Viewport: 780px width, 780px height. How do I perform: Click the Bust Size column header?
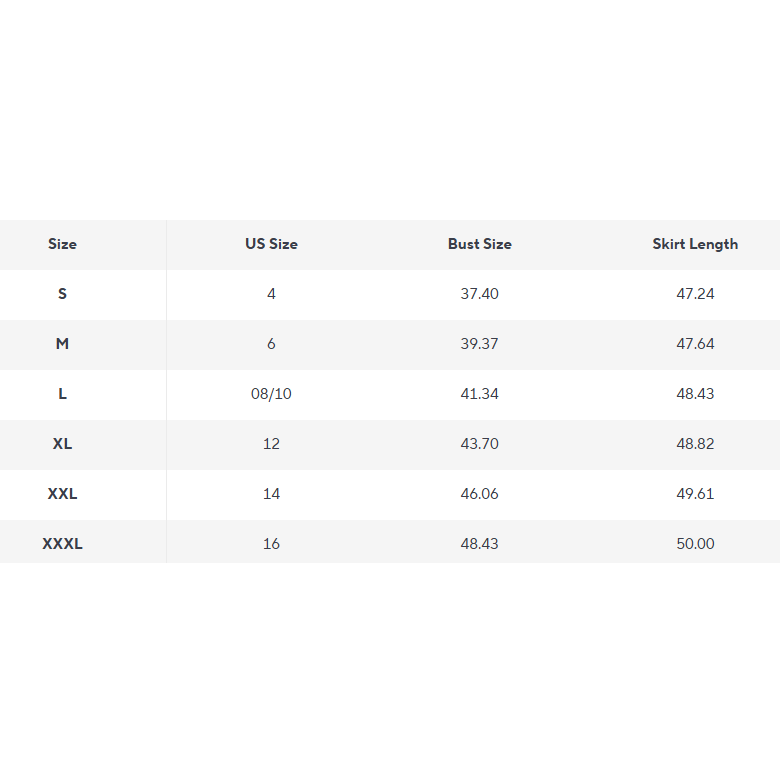(x=480, y=244)
